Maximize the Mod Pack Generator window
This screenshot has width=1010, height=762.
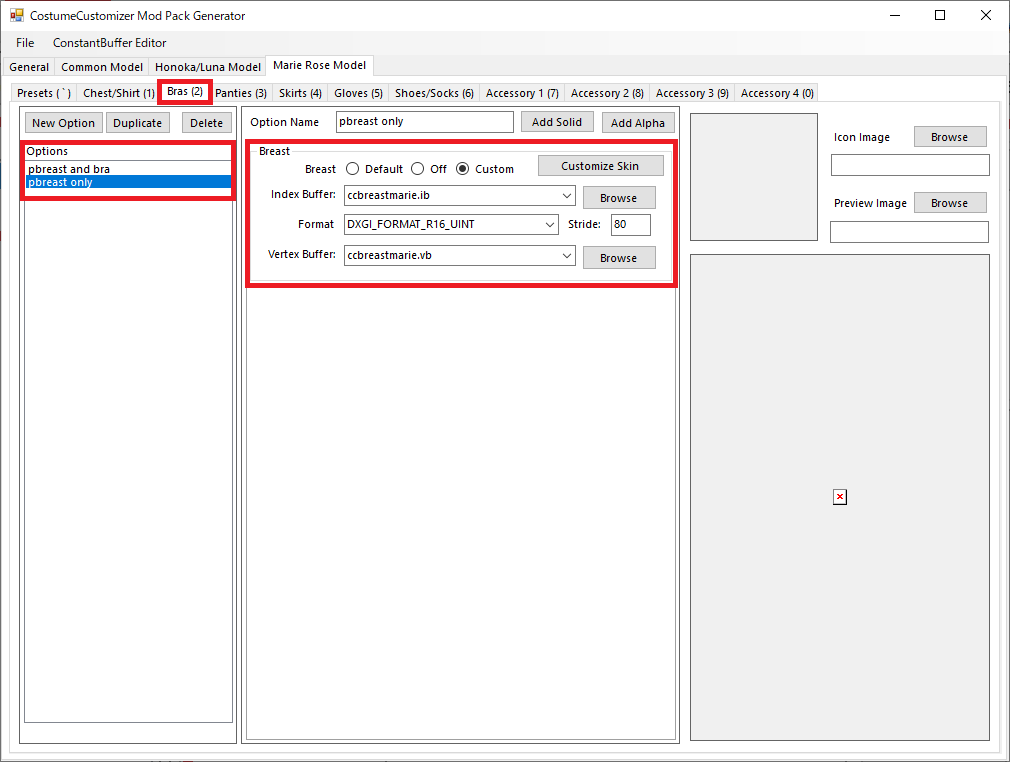click(940, 15)
